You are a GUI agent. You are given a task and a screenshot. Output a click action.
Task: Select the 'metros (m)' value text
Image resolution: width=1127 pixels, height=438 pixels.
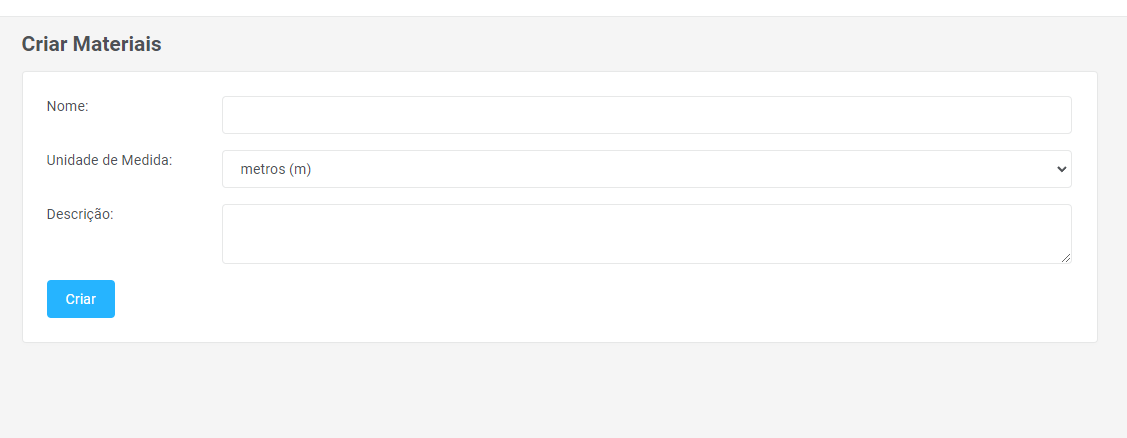[276, 170]
